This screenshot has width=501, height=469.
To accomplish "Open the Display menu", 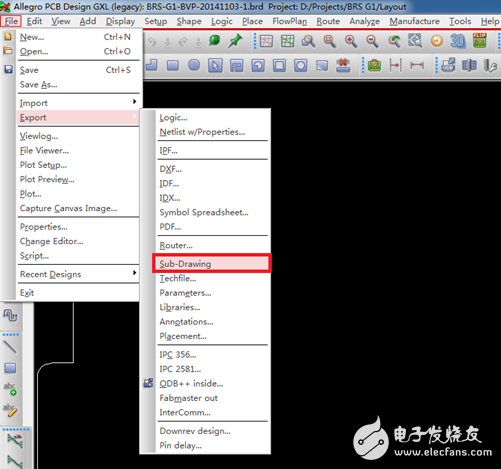I will point(120,21).
